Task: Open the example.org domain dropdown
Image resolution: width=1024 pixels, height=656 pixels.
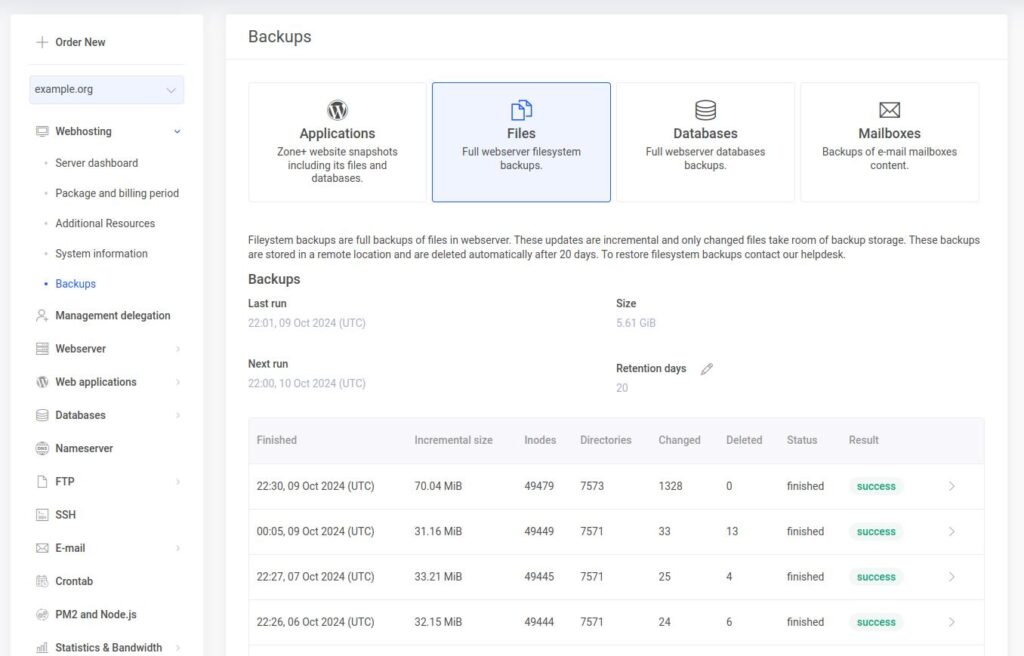Action: click(x=106, y=90)
